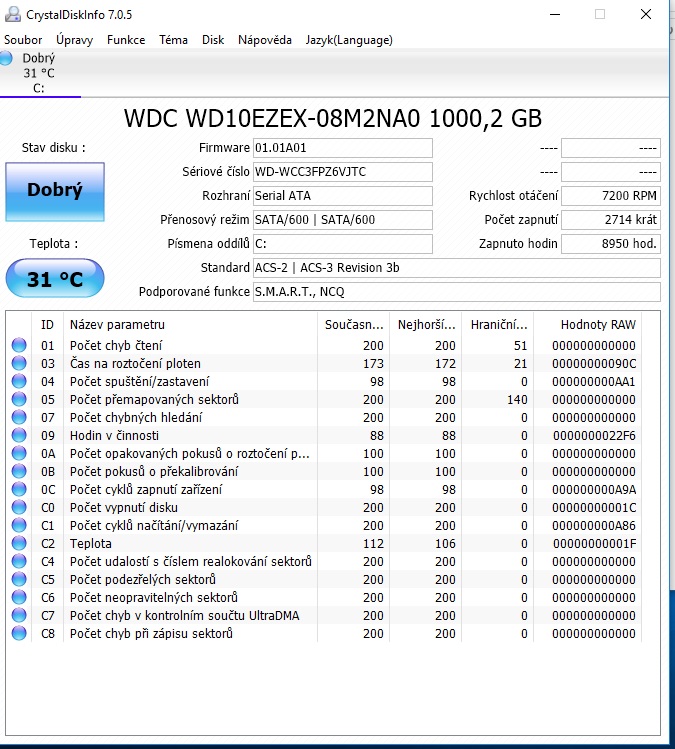Click status orb for Teplota row

click(x=19, y=543)
